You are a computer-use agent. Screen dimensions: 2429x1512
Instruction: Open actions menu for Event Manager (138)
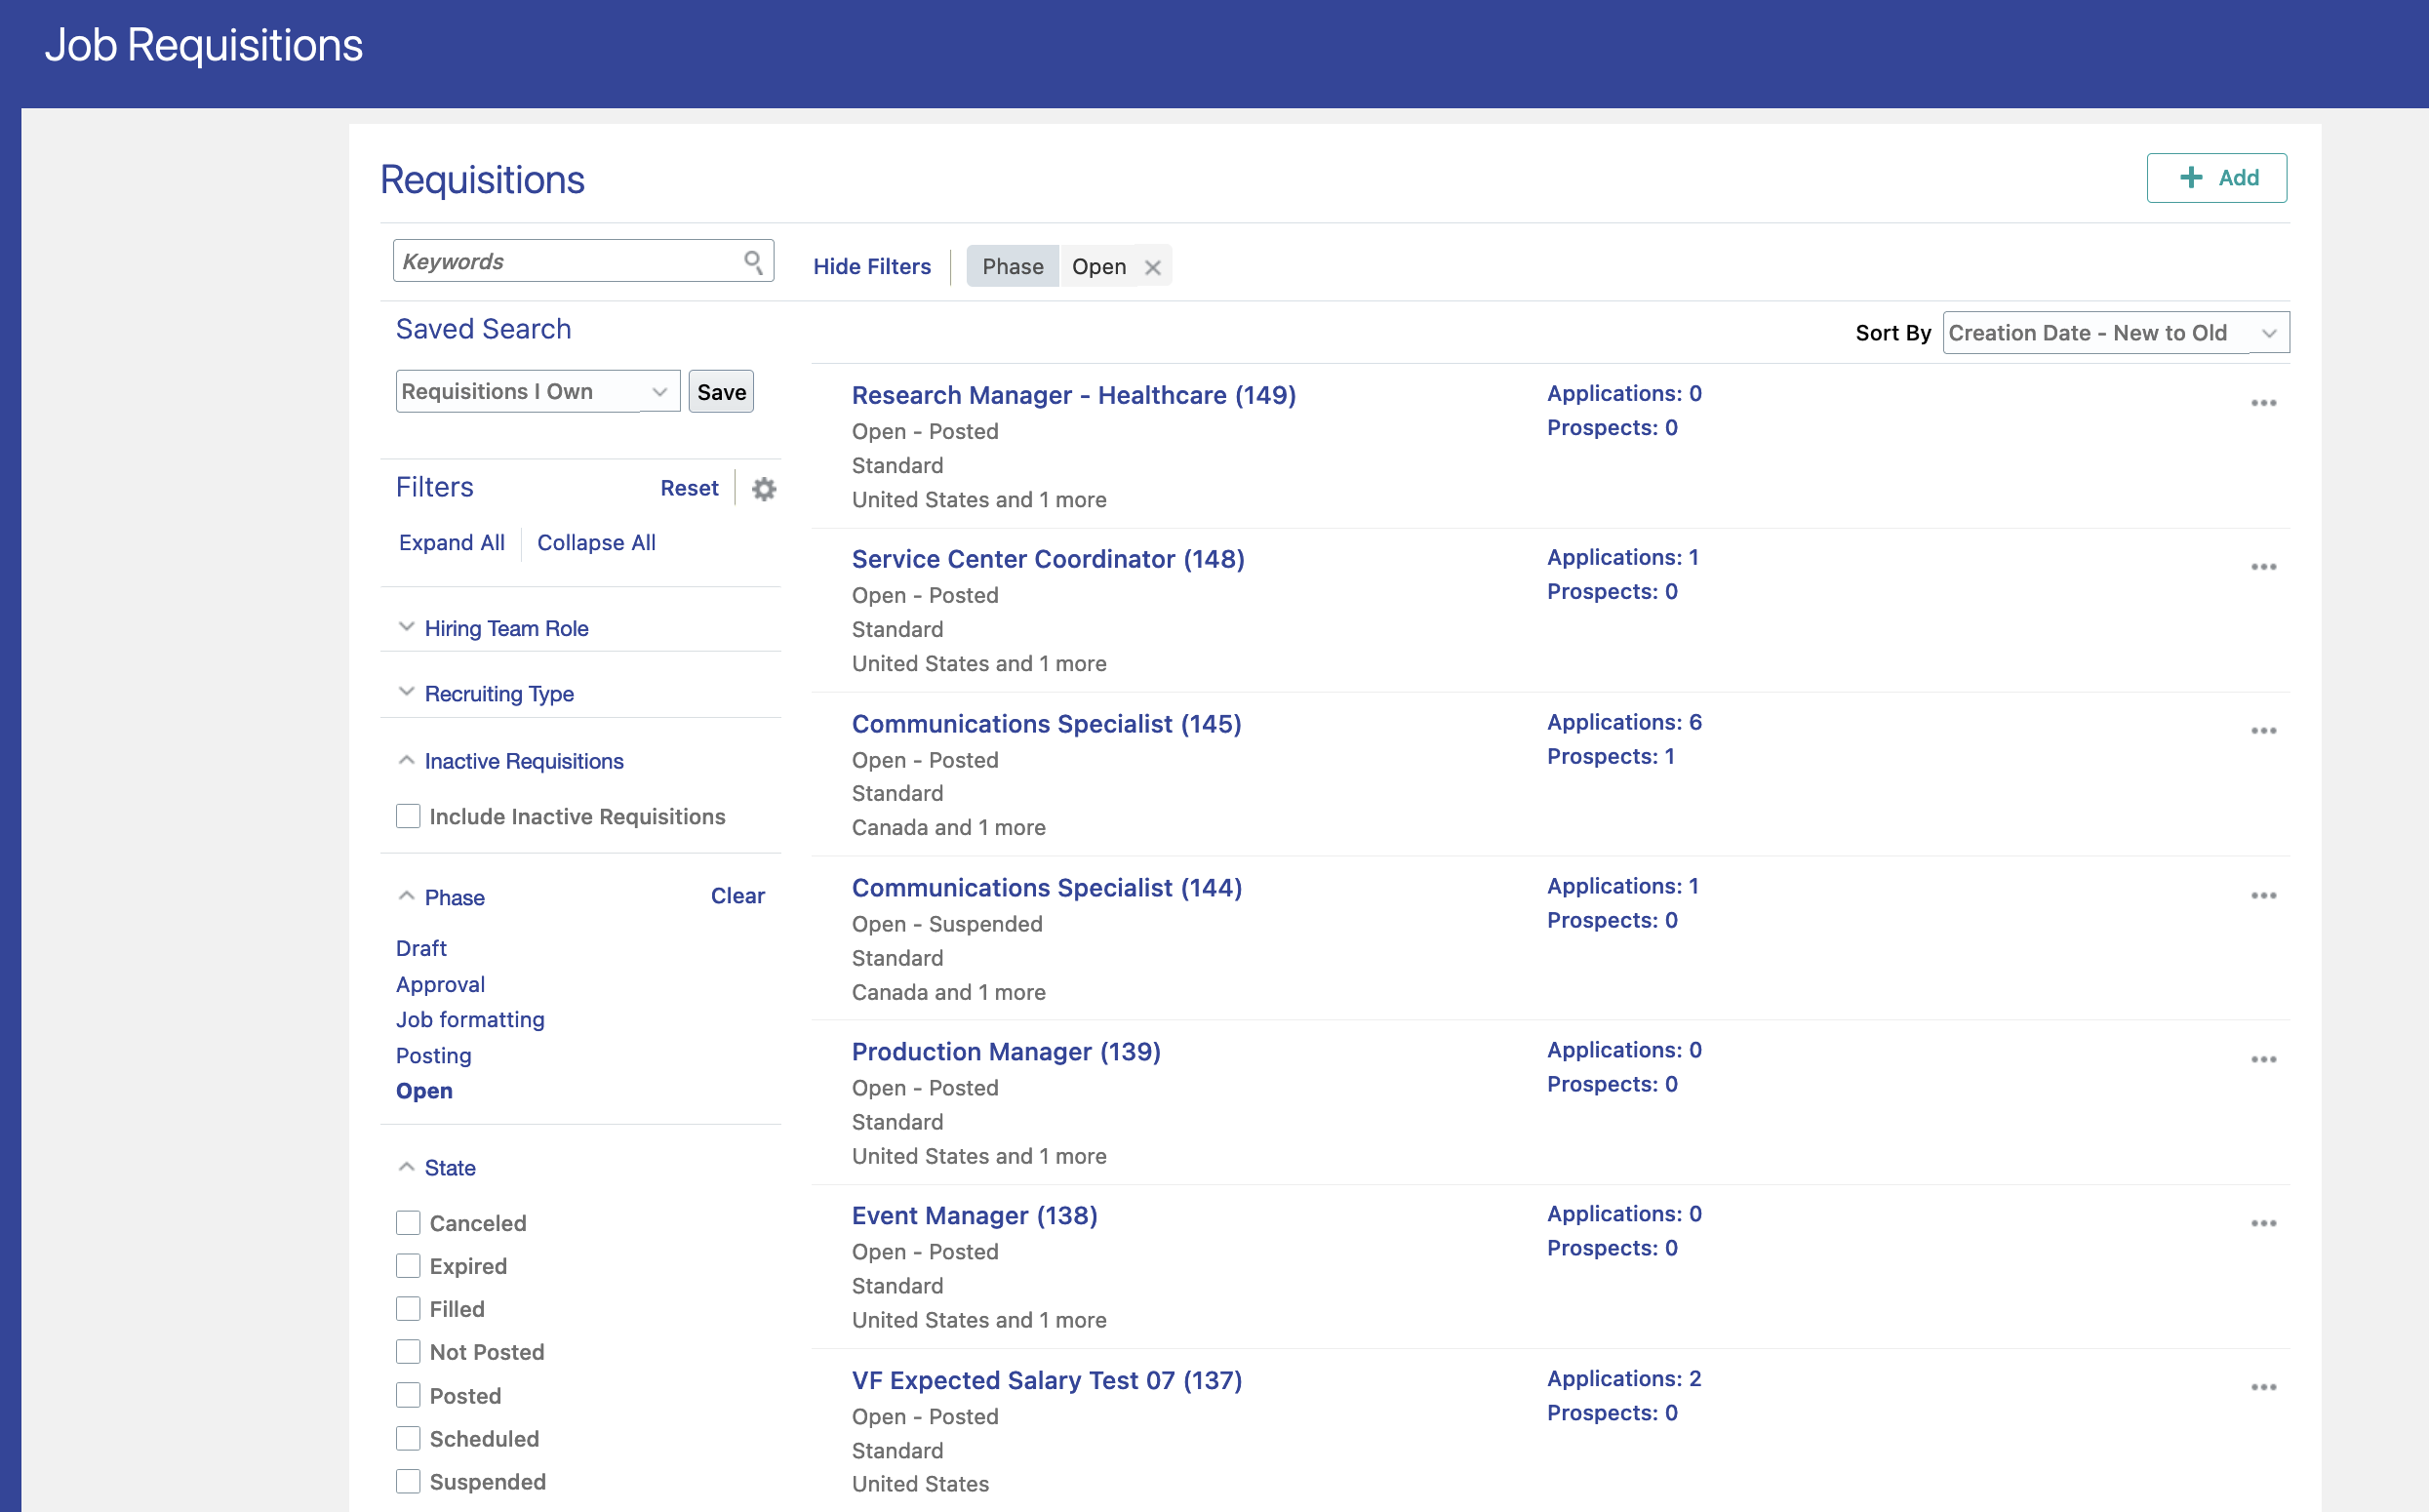(2264, 1222)
